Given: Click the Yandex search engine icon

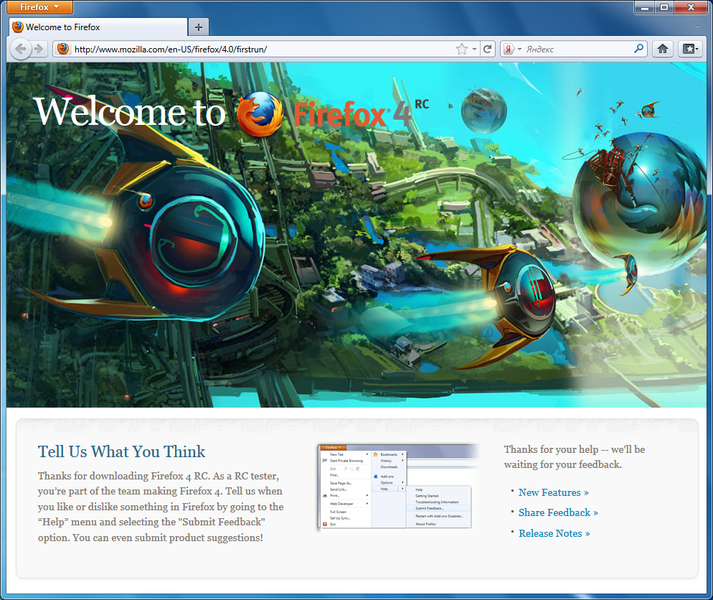Looking at the screenshot, I should point(509,49).
